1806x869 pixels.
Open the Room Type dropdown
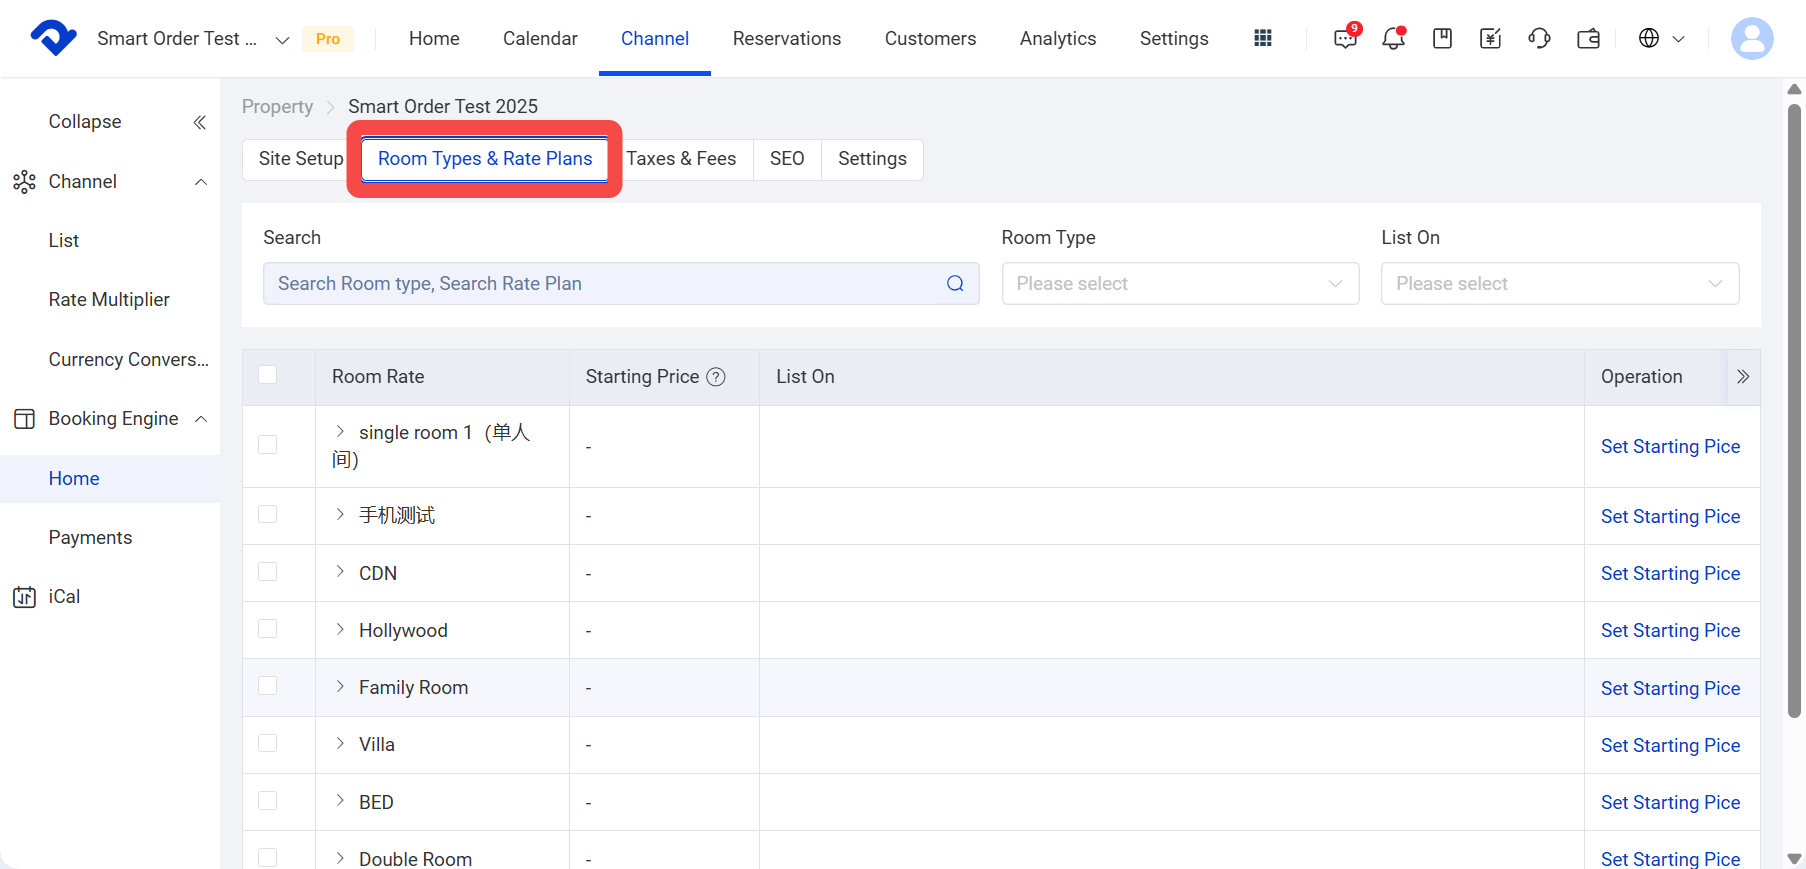tap(1180, 283)
